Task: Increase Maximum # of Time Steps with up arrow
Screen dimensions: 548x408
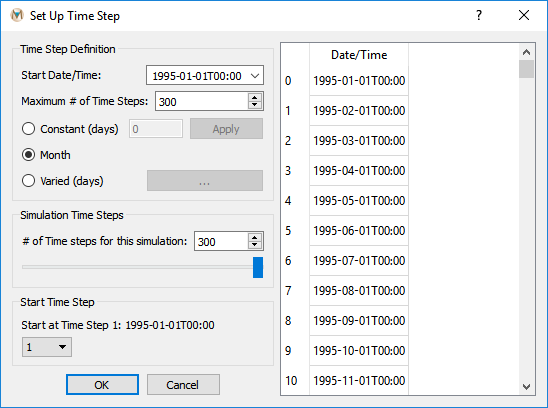Action: [x=255, y=98]
